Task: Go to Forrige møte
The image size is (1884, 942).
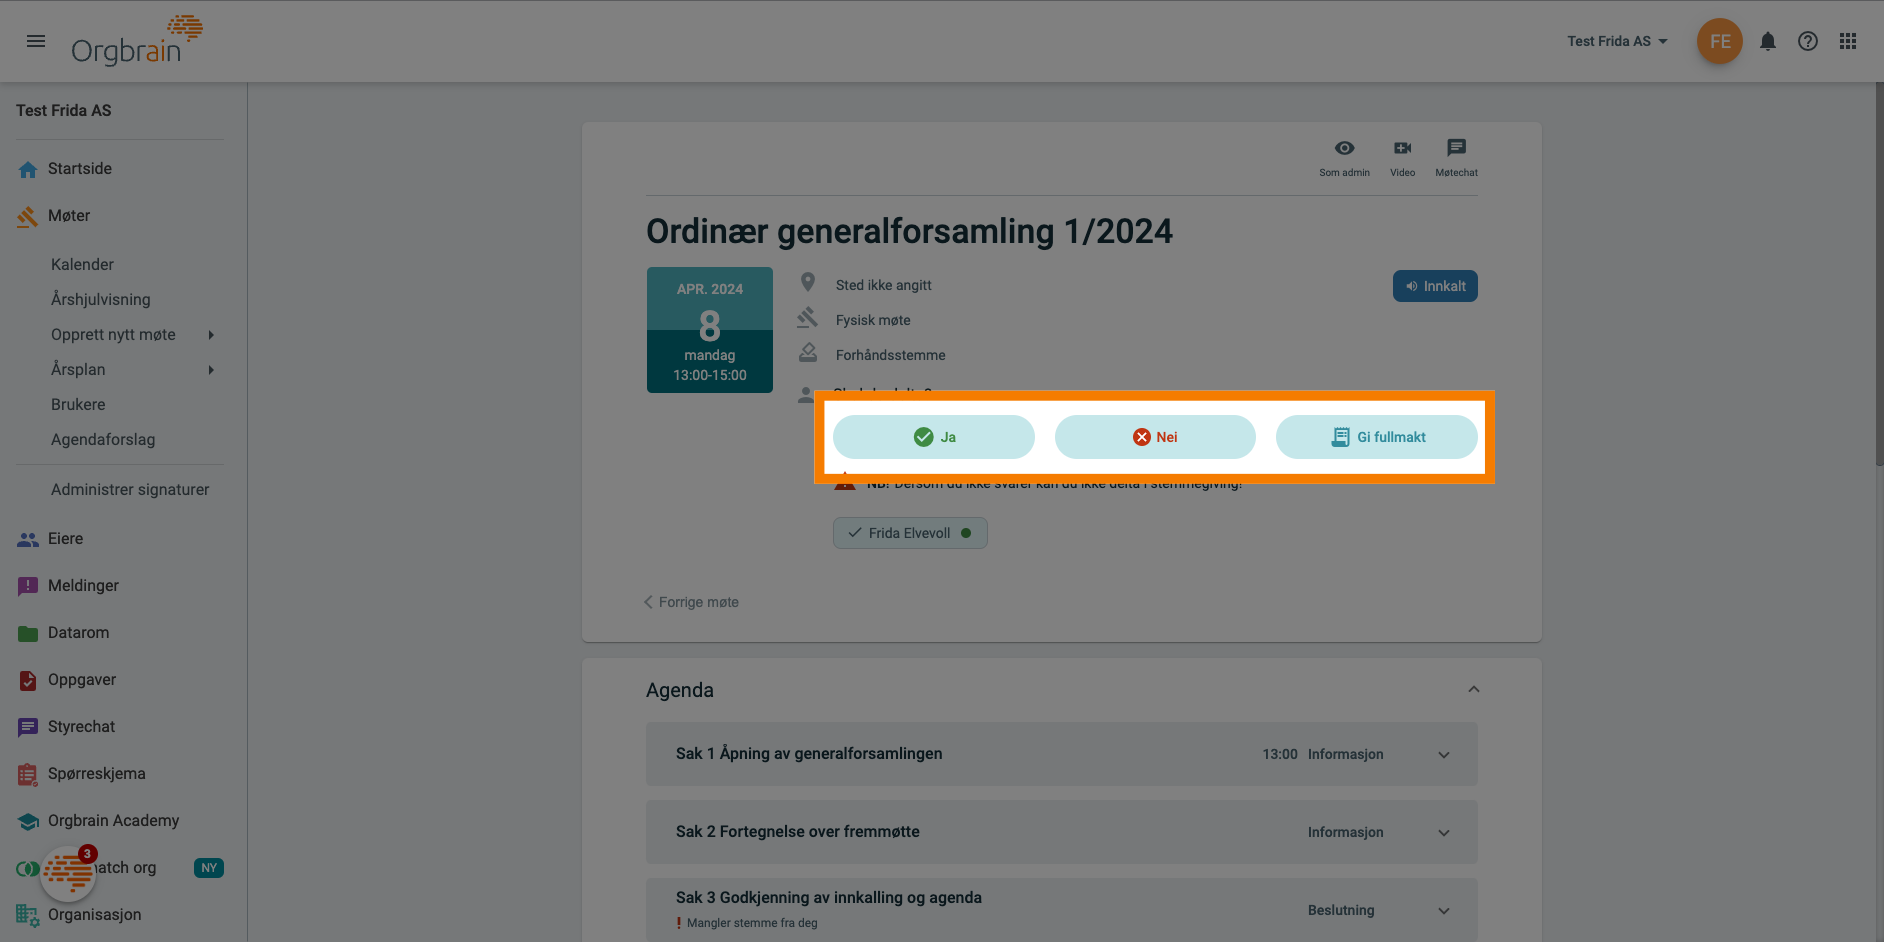Action: (x=691, y=602)
